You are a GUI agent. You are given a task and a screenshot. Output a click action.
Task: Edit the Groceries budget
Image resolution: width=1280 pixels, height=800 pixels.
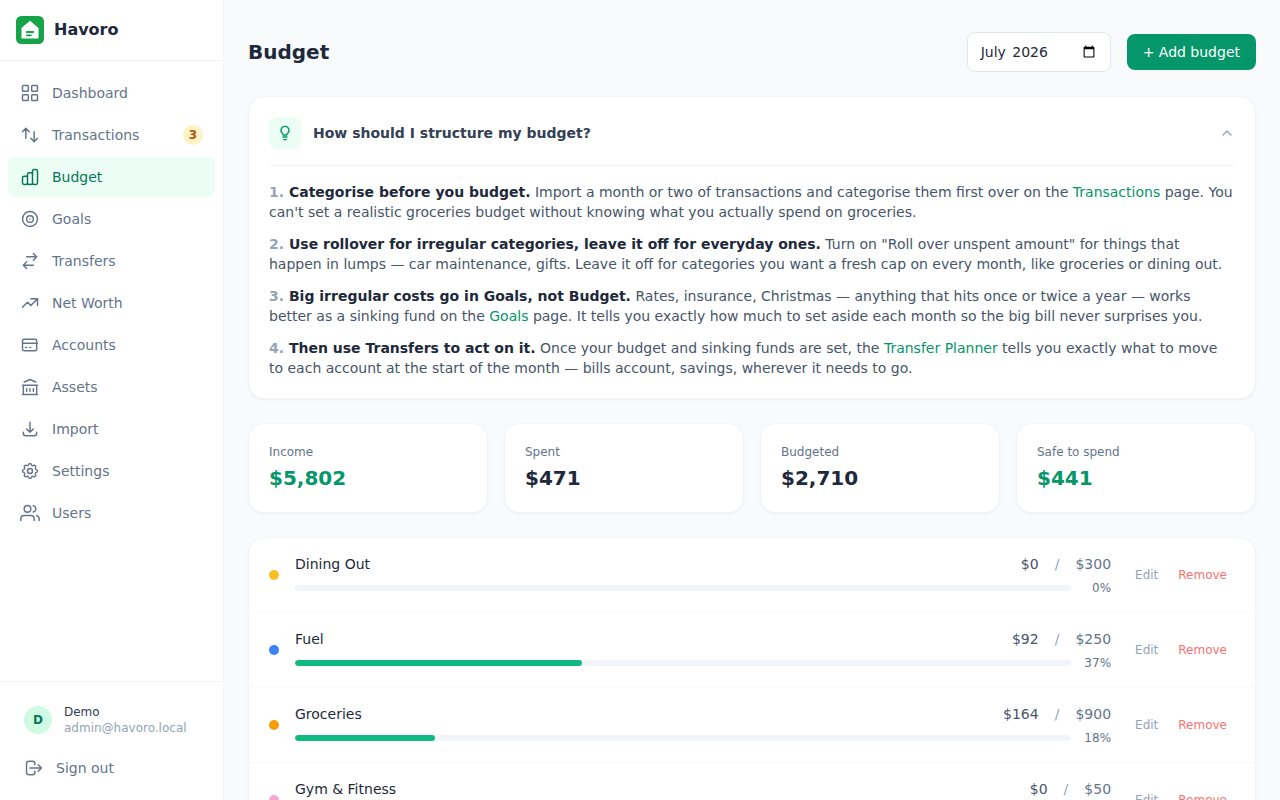point(1146,725)
